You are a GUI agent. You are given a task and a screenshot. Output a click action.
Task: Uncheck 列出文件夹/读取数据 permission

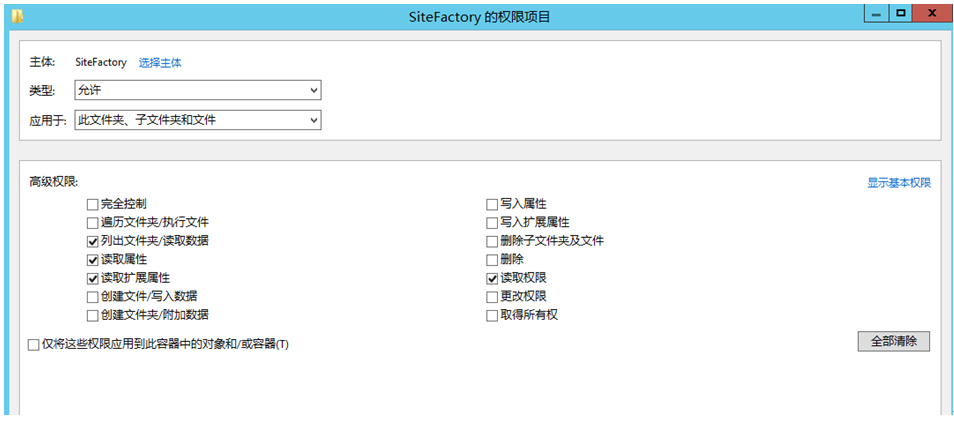coord(93,241)
